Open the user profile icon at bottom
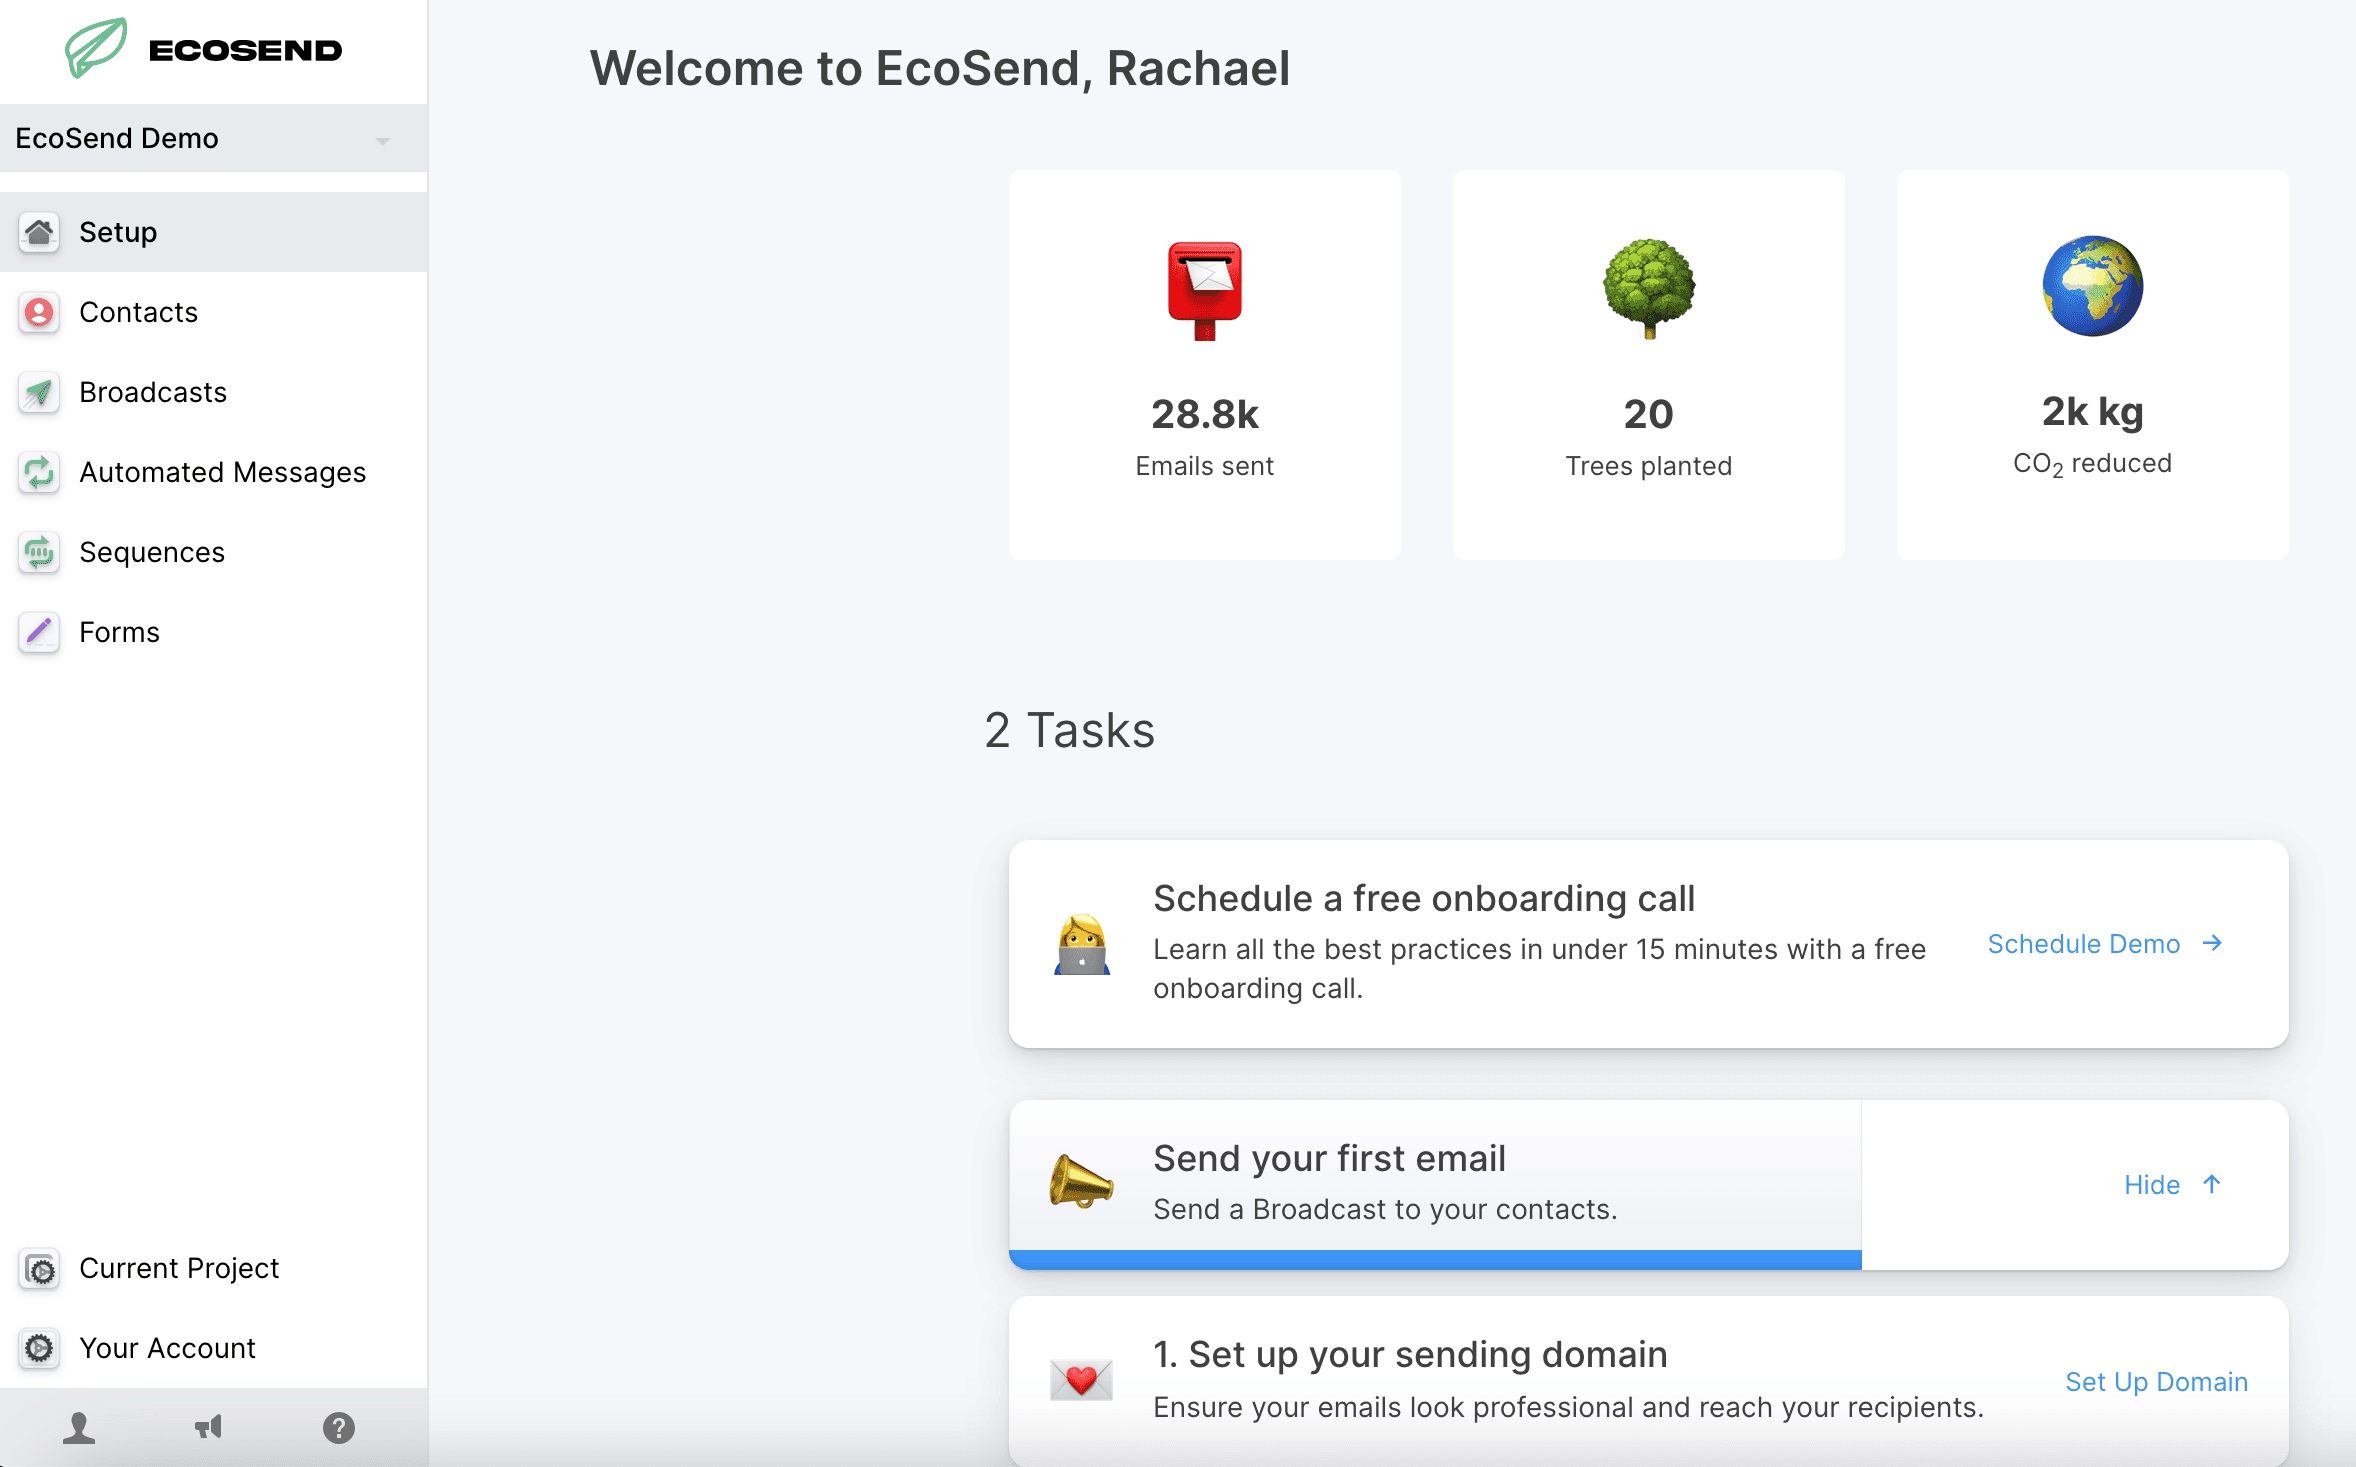Image resolution: width=2356 pixels, height=1467 pixels. point(79,1427)
